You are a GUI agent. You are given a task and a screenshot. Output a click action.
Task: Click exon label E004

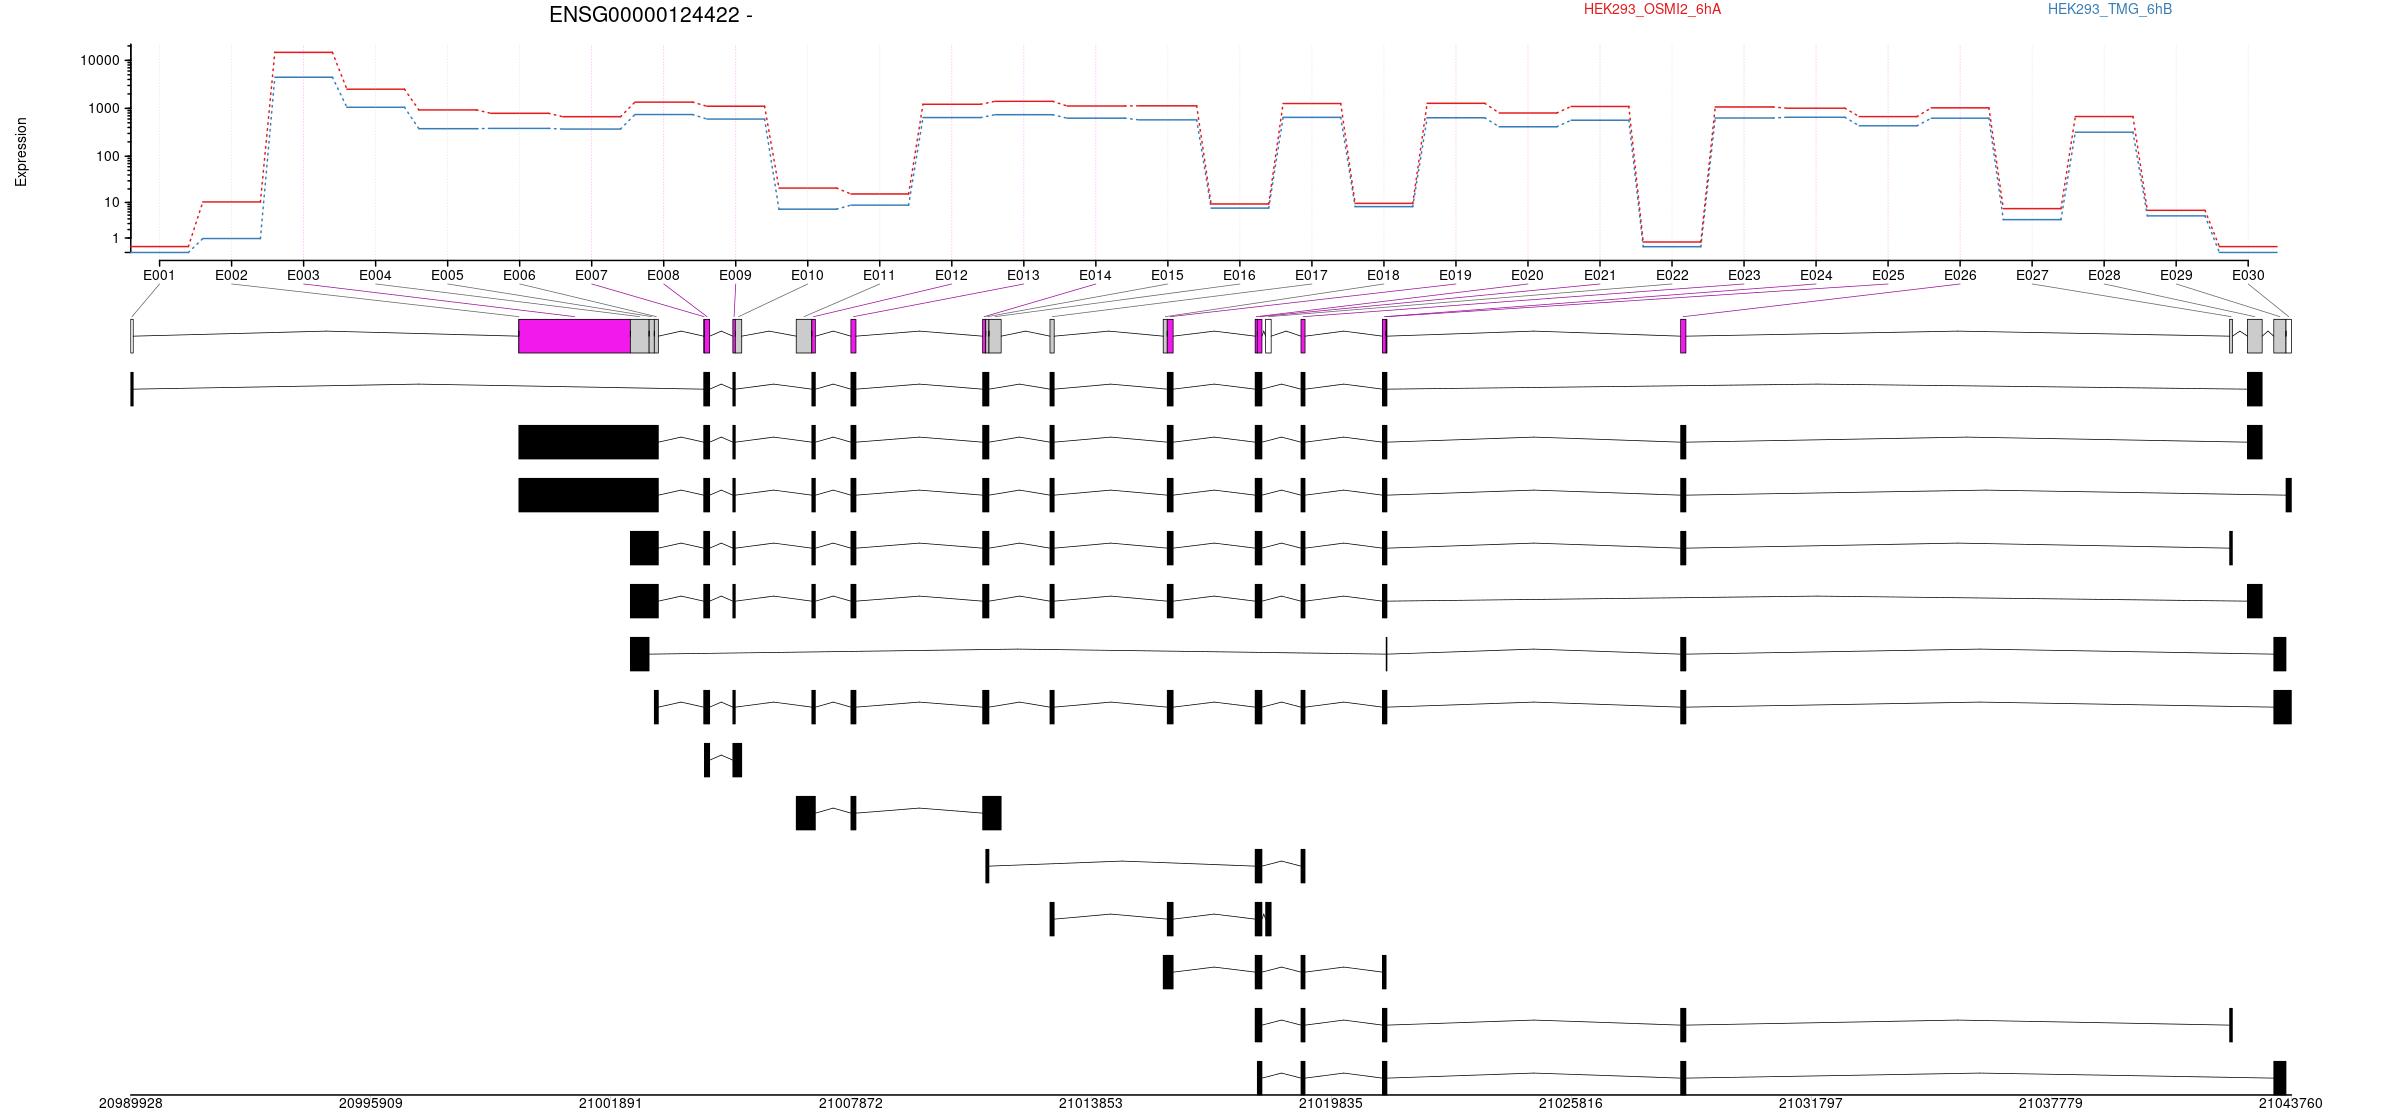pyautogui.click(x=375, y=275)
